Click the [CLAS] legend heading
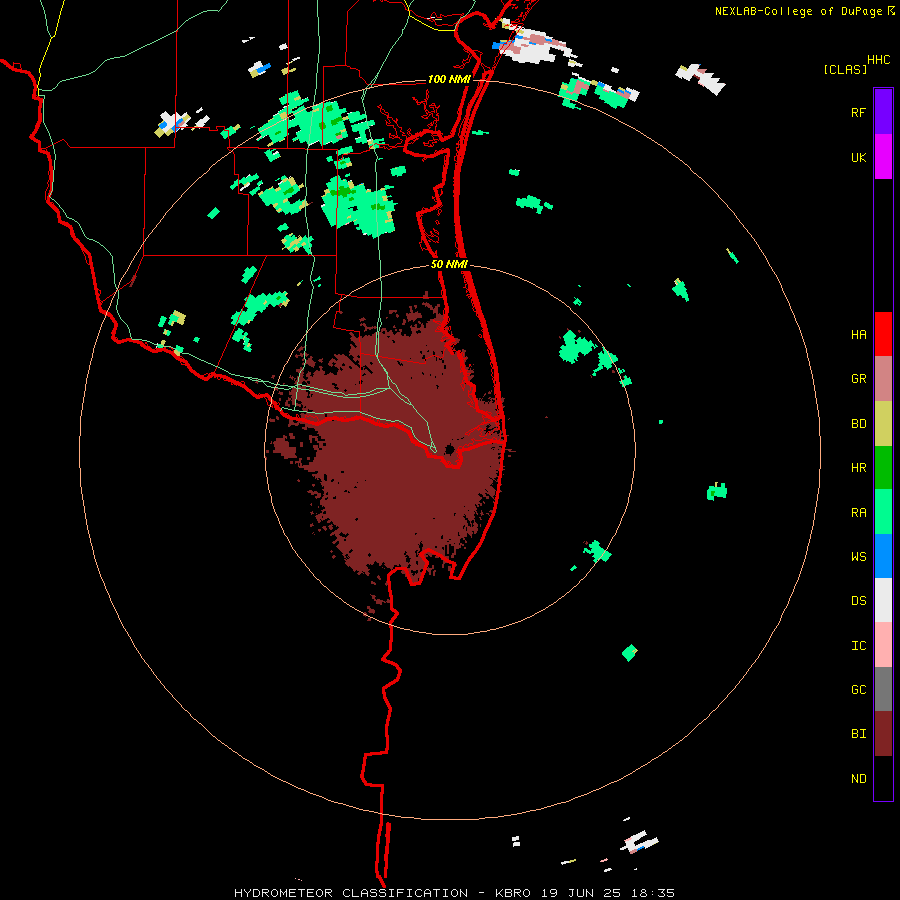 click(x=845, y=69)
